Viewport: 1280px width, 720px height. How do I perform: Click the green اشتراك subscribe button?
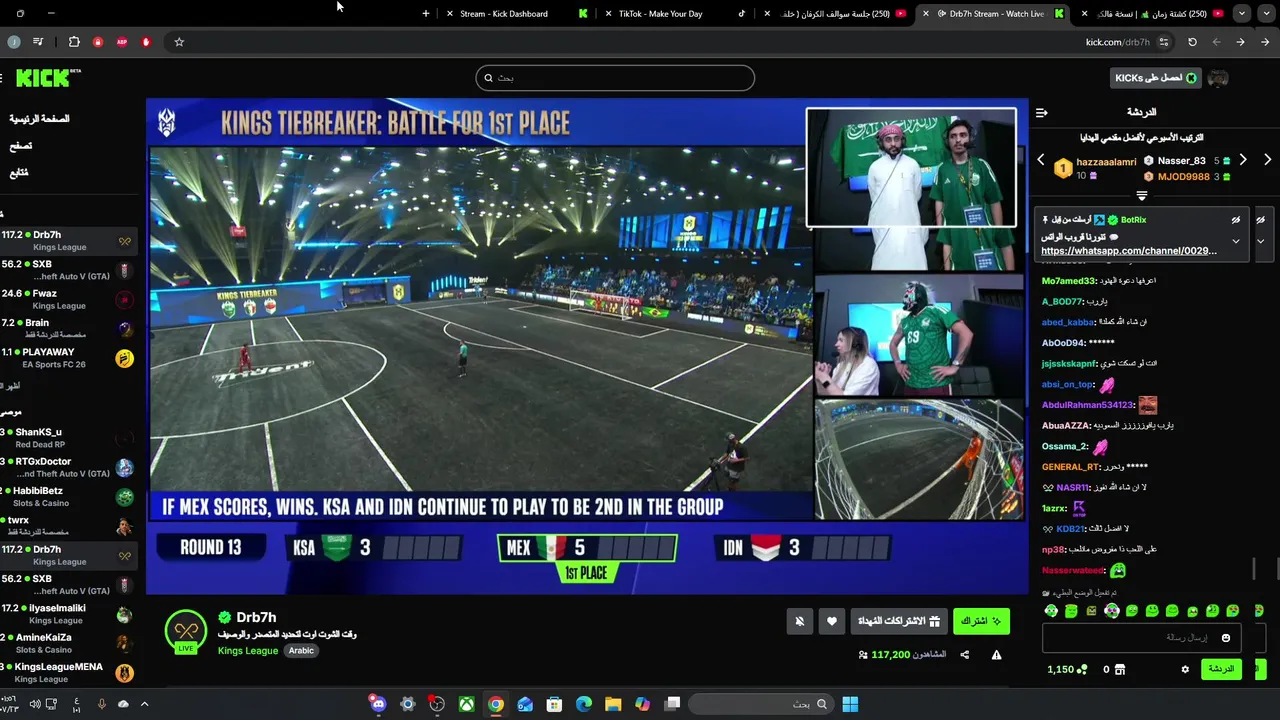(x=981, y=621)
